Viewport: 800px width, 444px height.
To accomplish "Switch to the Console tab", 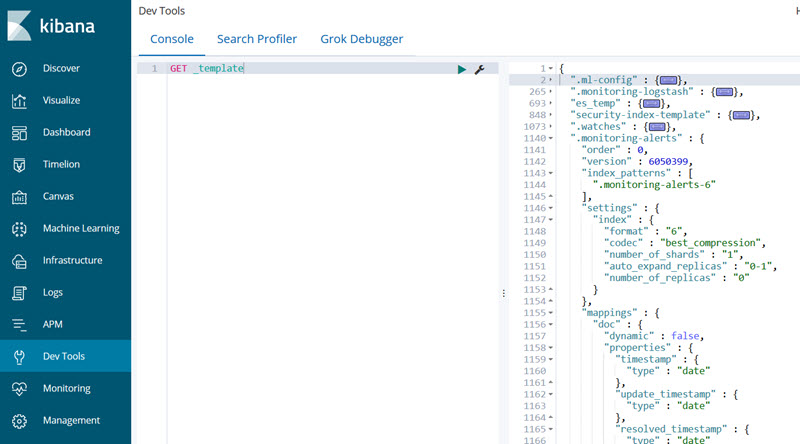I will (172, 39).
